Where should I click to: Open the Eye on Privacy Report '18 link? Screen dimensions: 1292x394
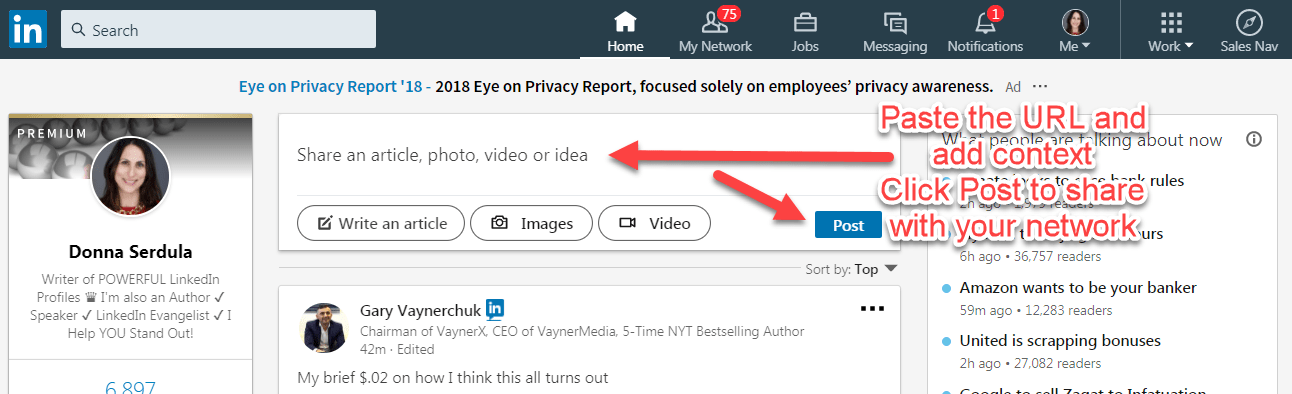point(330,87)
